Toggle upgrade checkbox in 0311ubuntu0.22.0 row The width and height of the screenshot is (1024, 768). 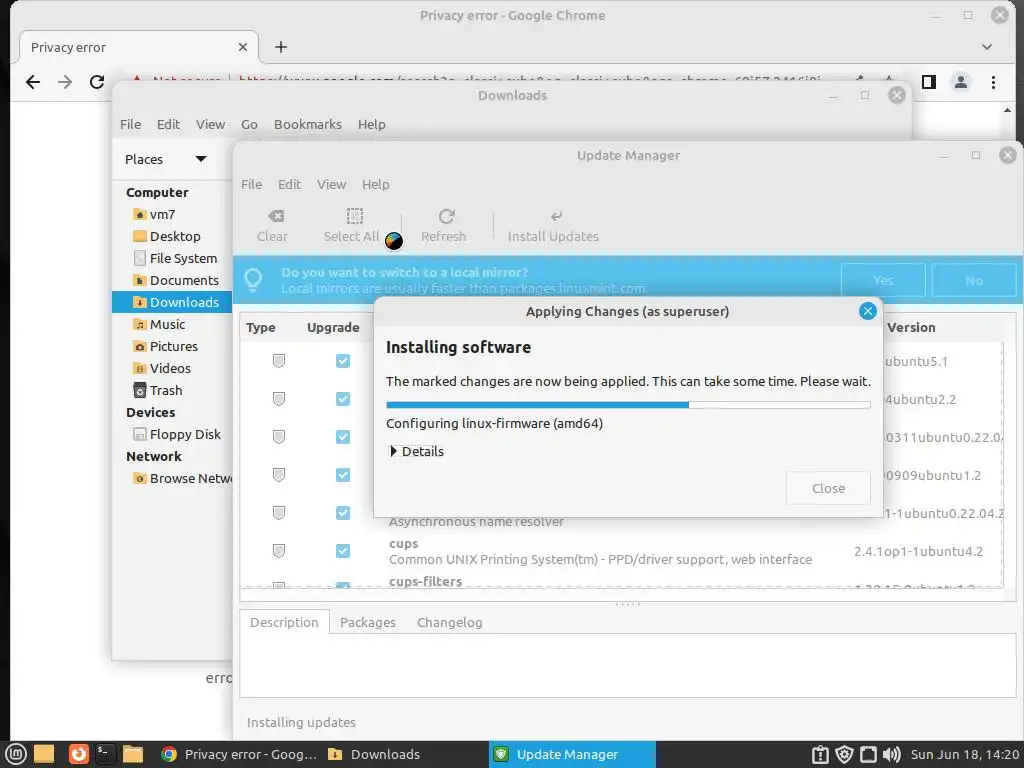point(343,437)
